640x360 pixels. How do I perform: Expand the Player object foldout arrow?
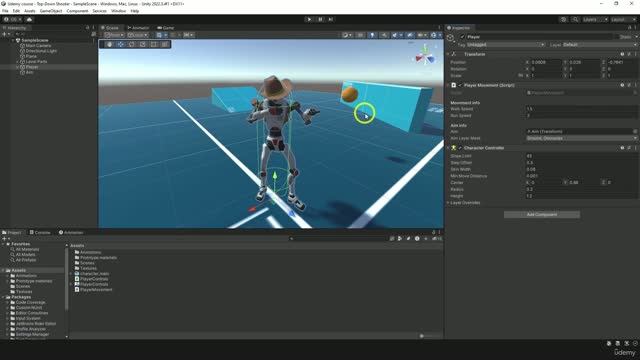[18, 67]
